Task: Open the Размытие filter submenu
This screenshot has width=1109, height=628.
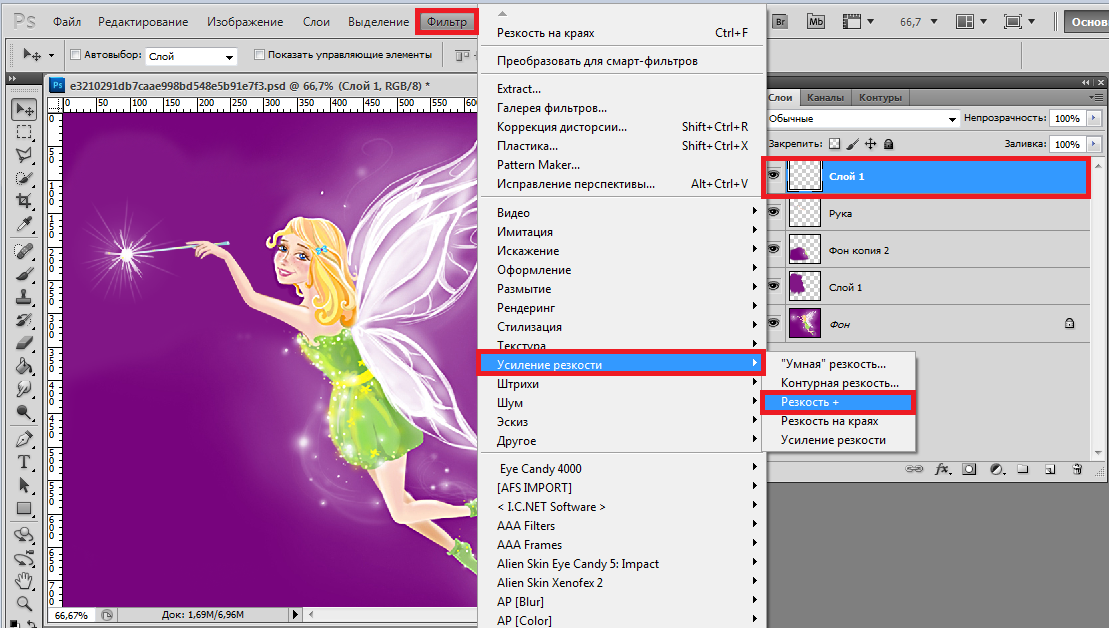Action: (x=622, y=289)
